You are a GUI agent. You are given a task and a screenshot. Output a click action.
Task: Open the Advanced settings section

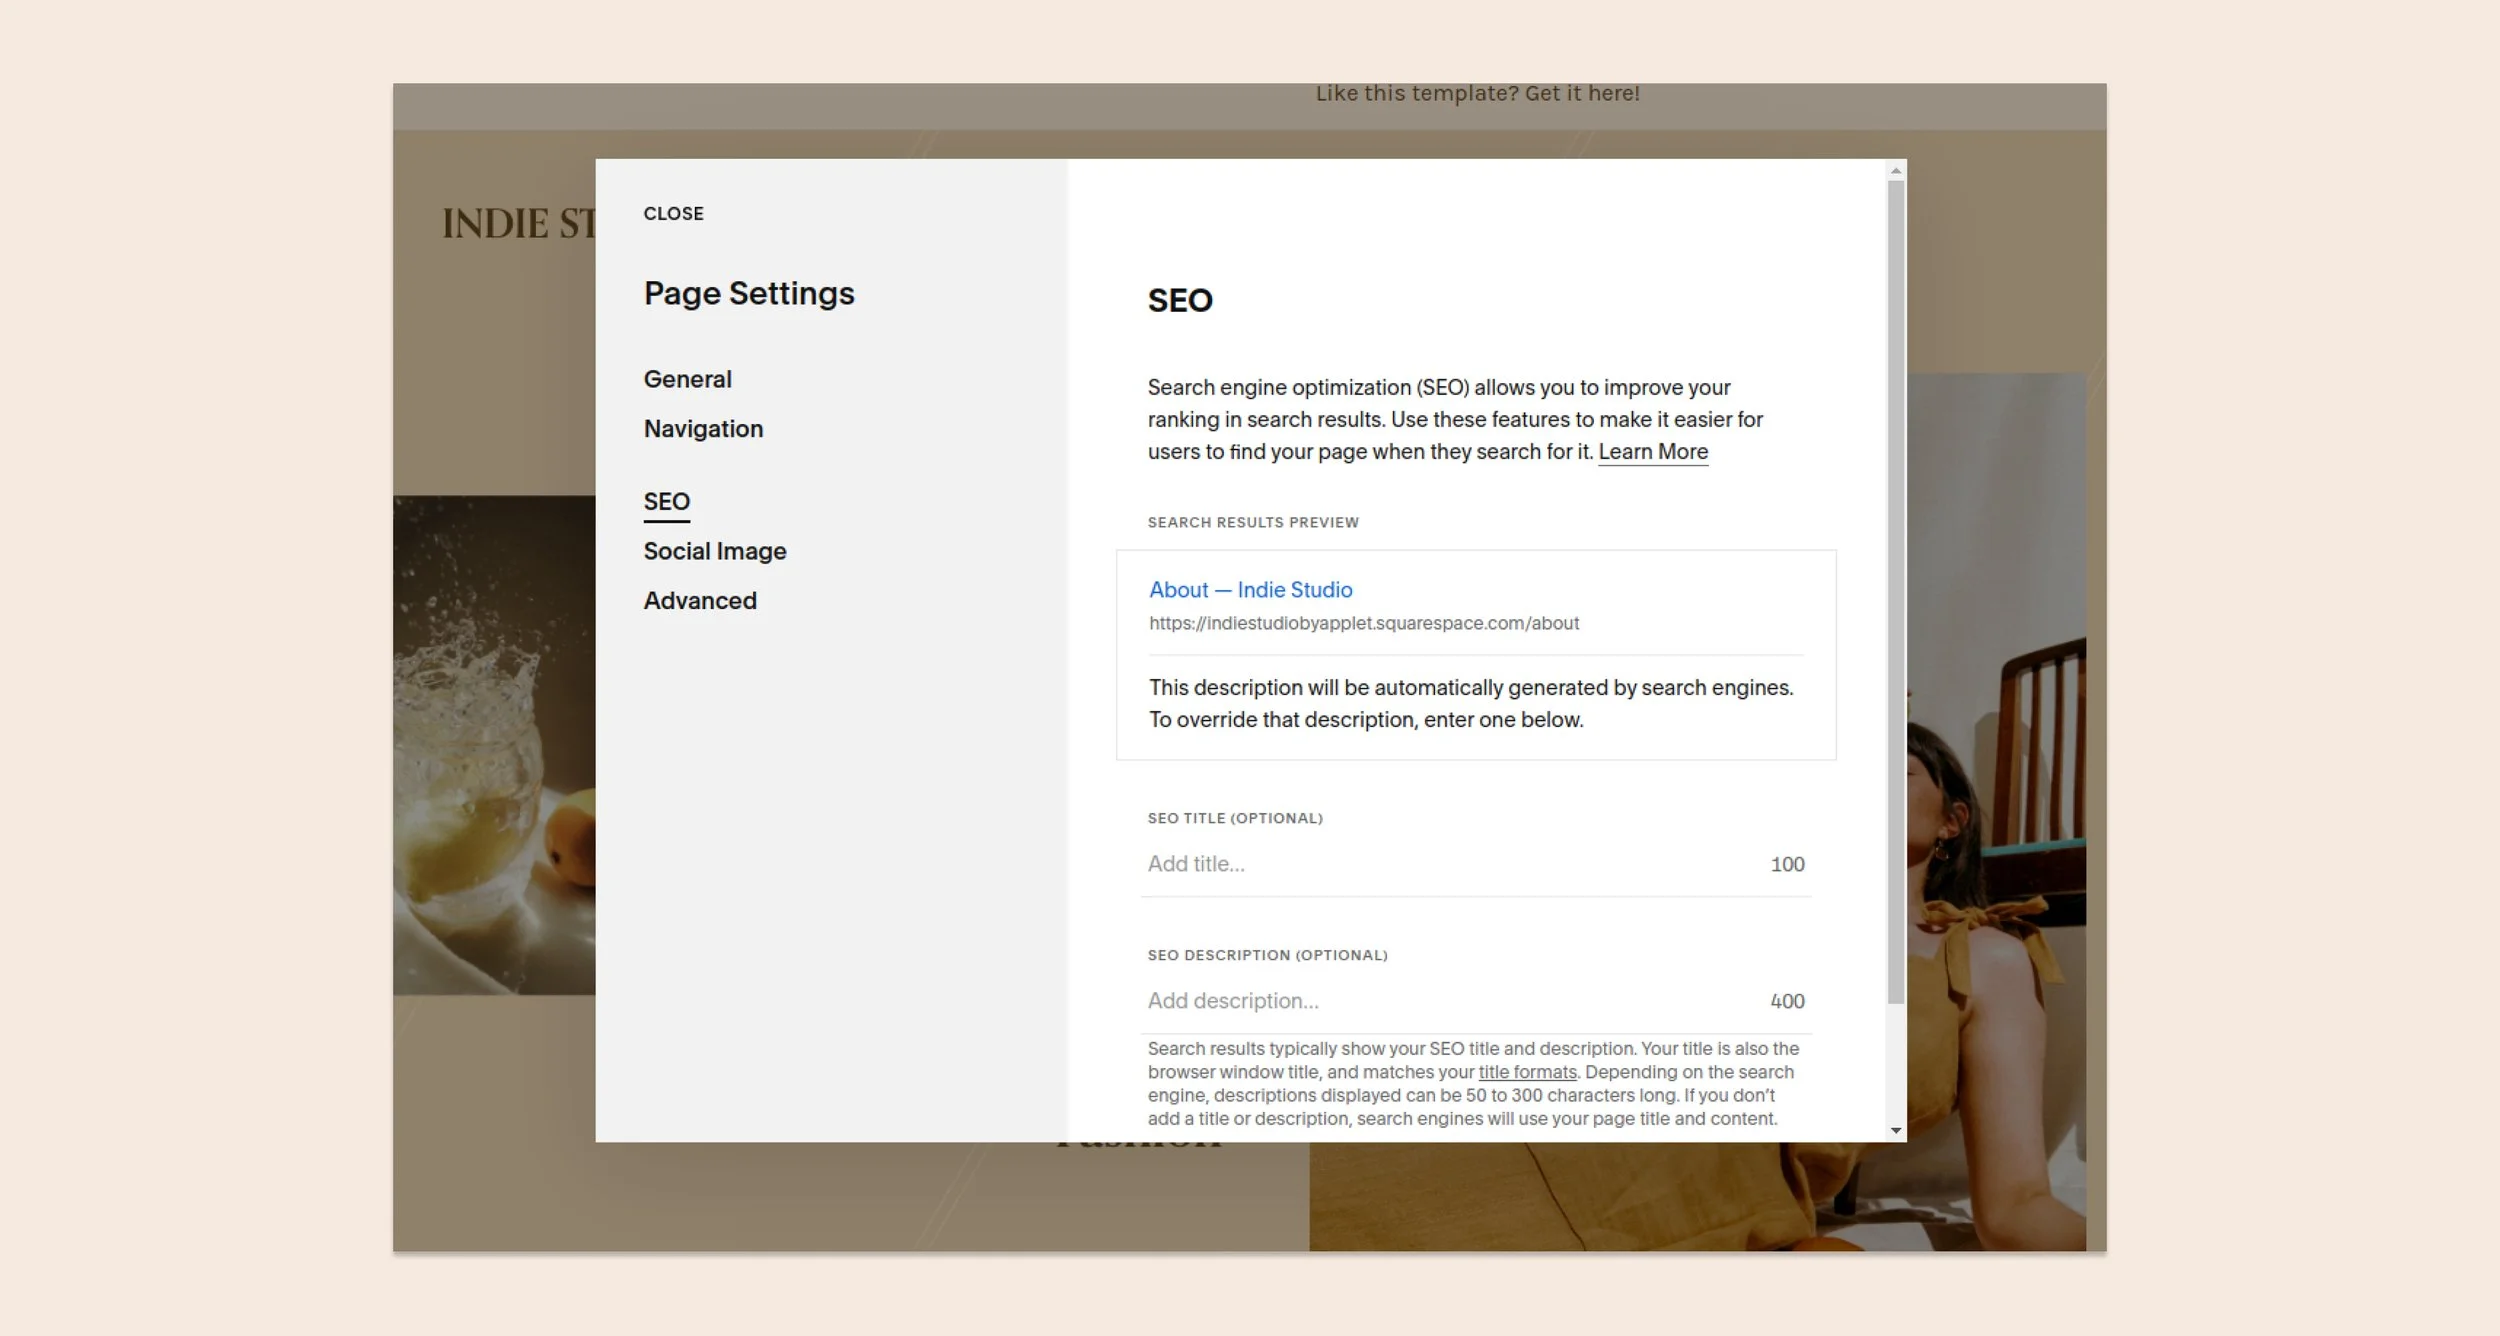[699, 600]
